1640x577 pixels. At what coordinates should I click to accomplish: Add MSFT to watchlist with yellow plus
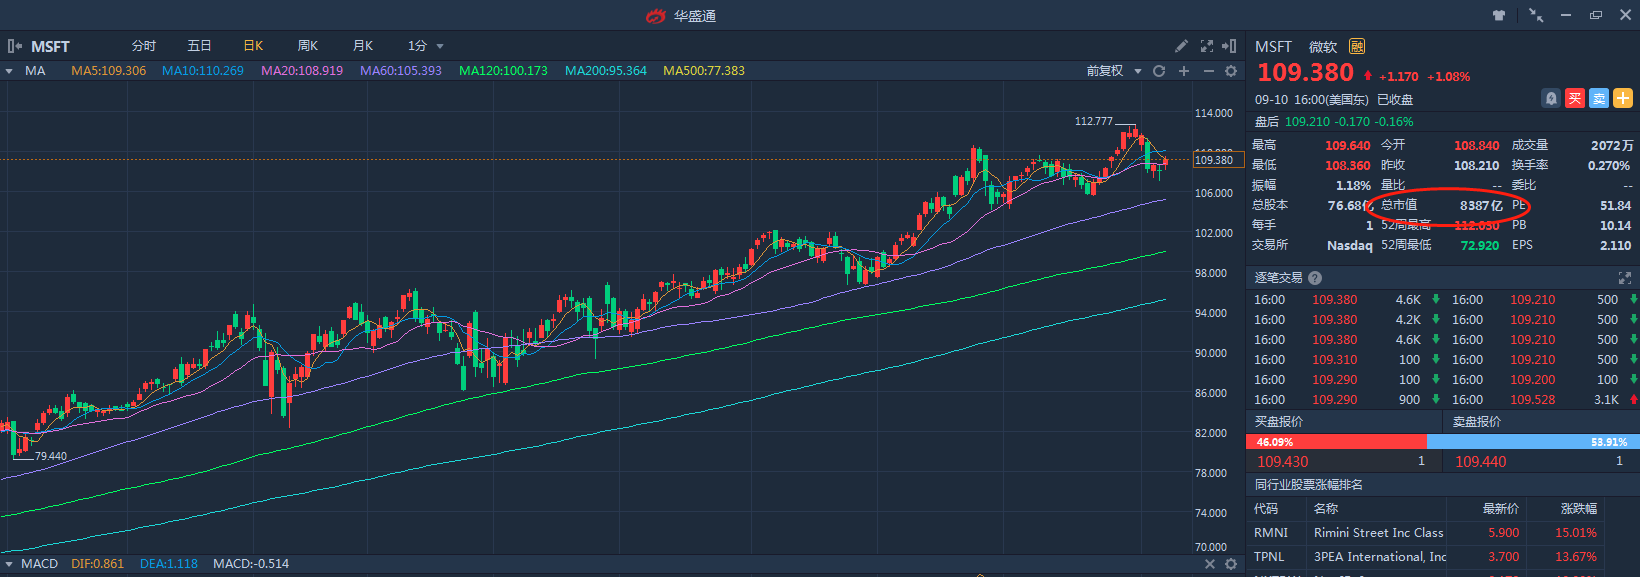coord(1623,98)
